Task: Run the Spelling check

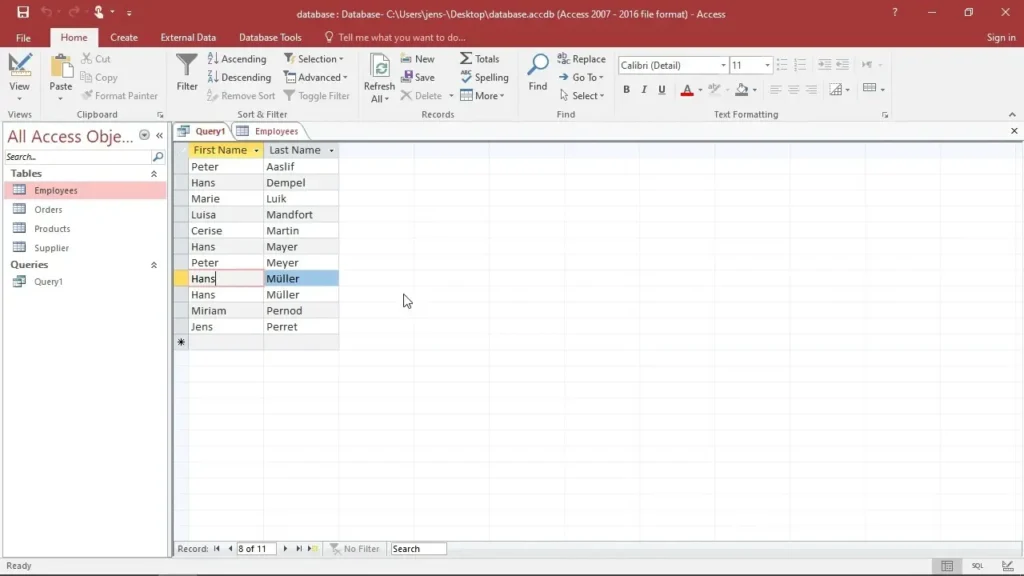Action: pos(483,78)
